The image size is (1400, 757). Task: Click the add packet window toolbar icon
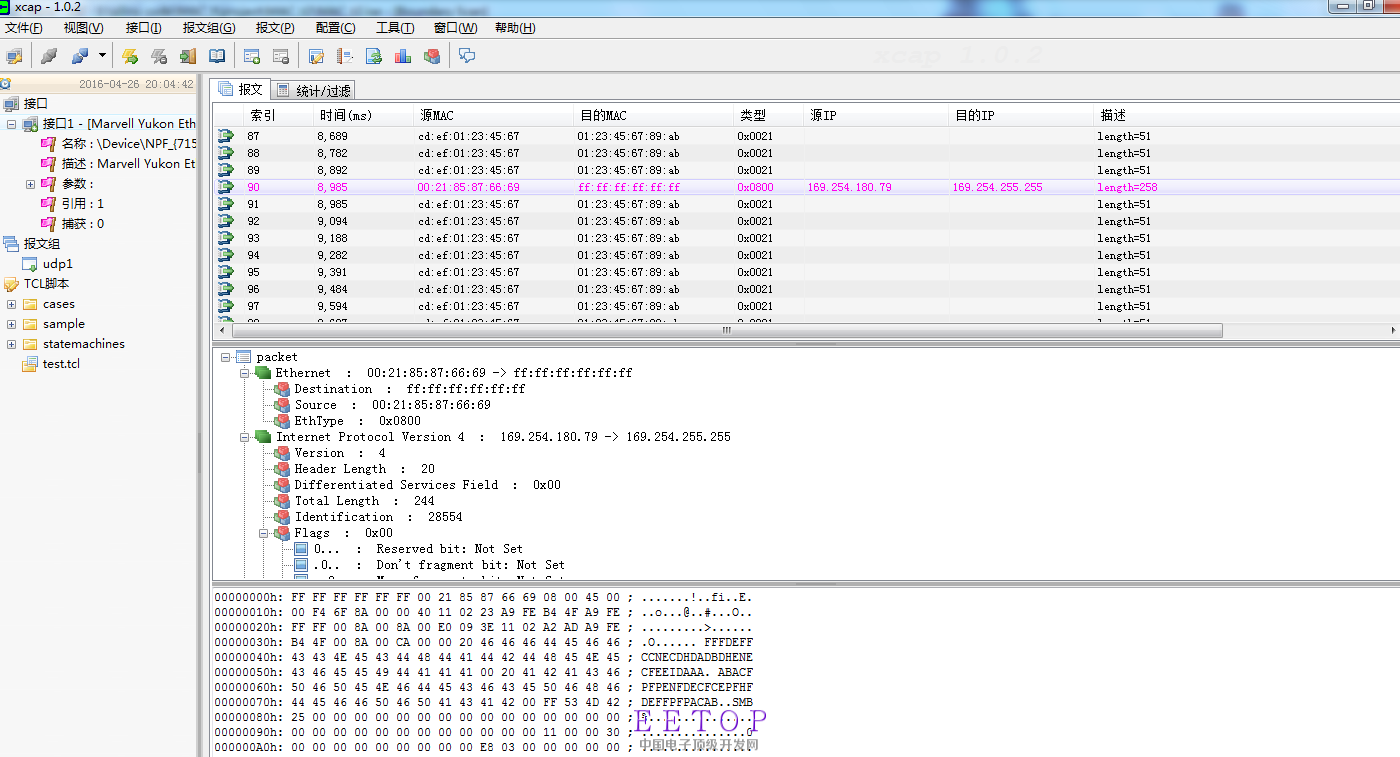click(252, 56)
